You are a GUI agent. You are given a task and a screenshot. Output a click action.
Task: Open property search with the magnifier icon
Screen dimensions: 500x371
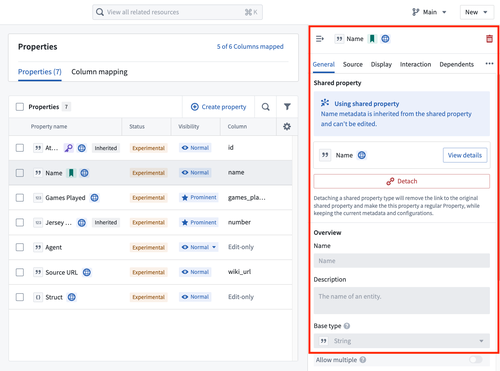tap(265, 107)
